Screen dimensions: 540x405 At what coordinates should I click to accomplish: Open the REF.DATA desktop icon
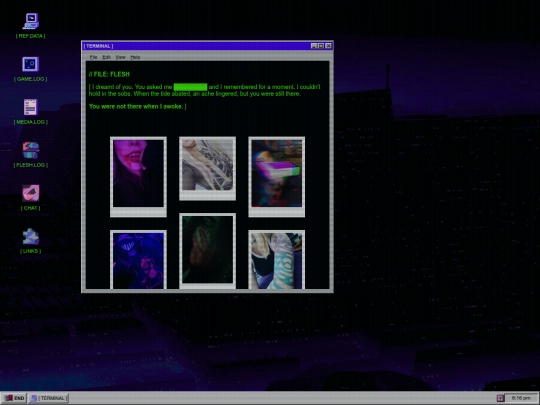click(x=31, y=25)
